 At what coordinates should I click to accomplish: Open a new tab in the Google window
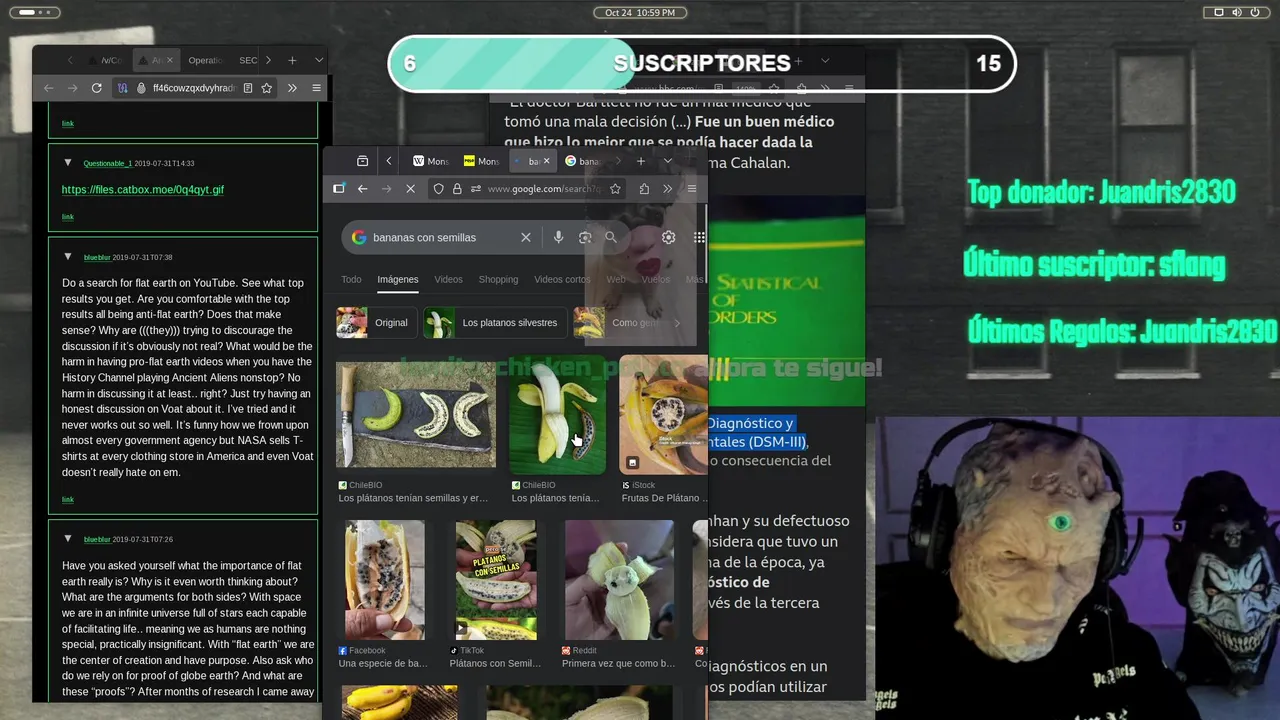coord(641,161)
